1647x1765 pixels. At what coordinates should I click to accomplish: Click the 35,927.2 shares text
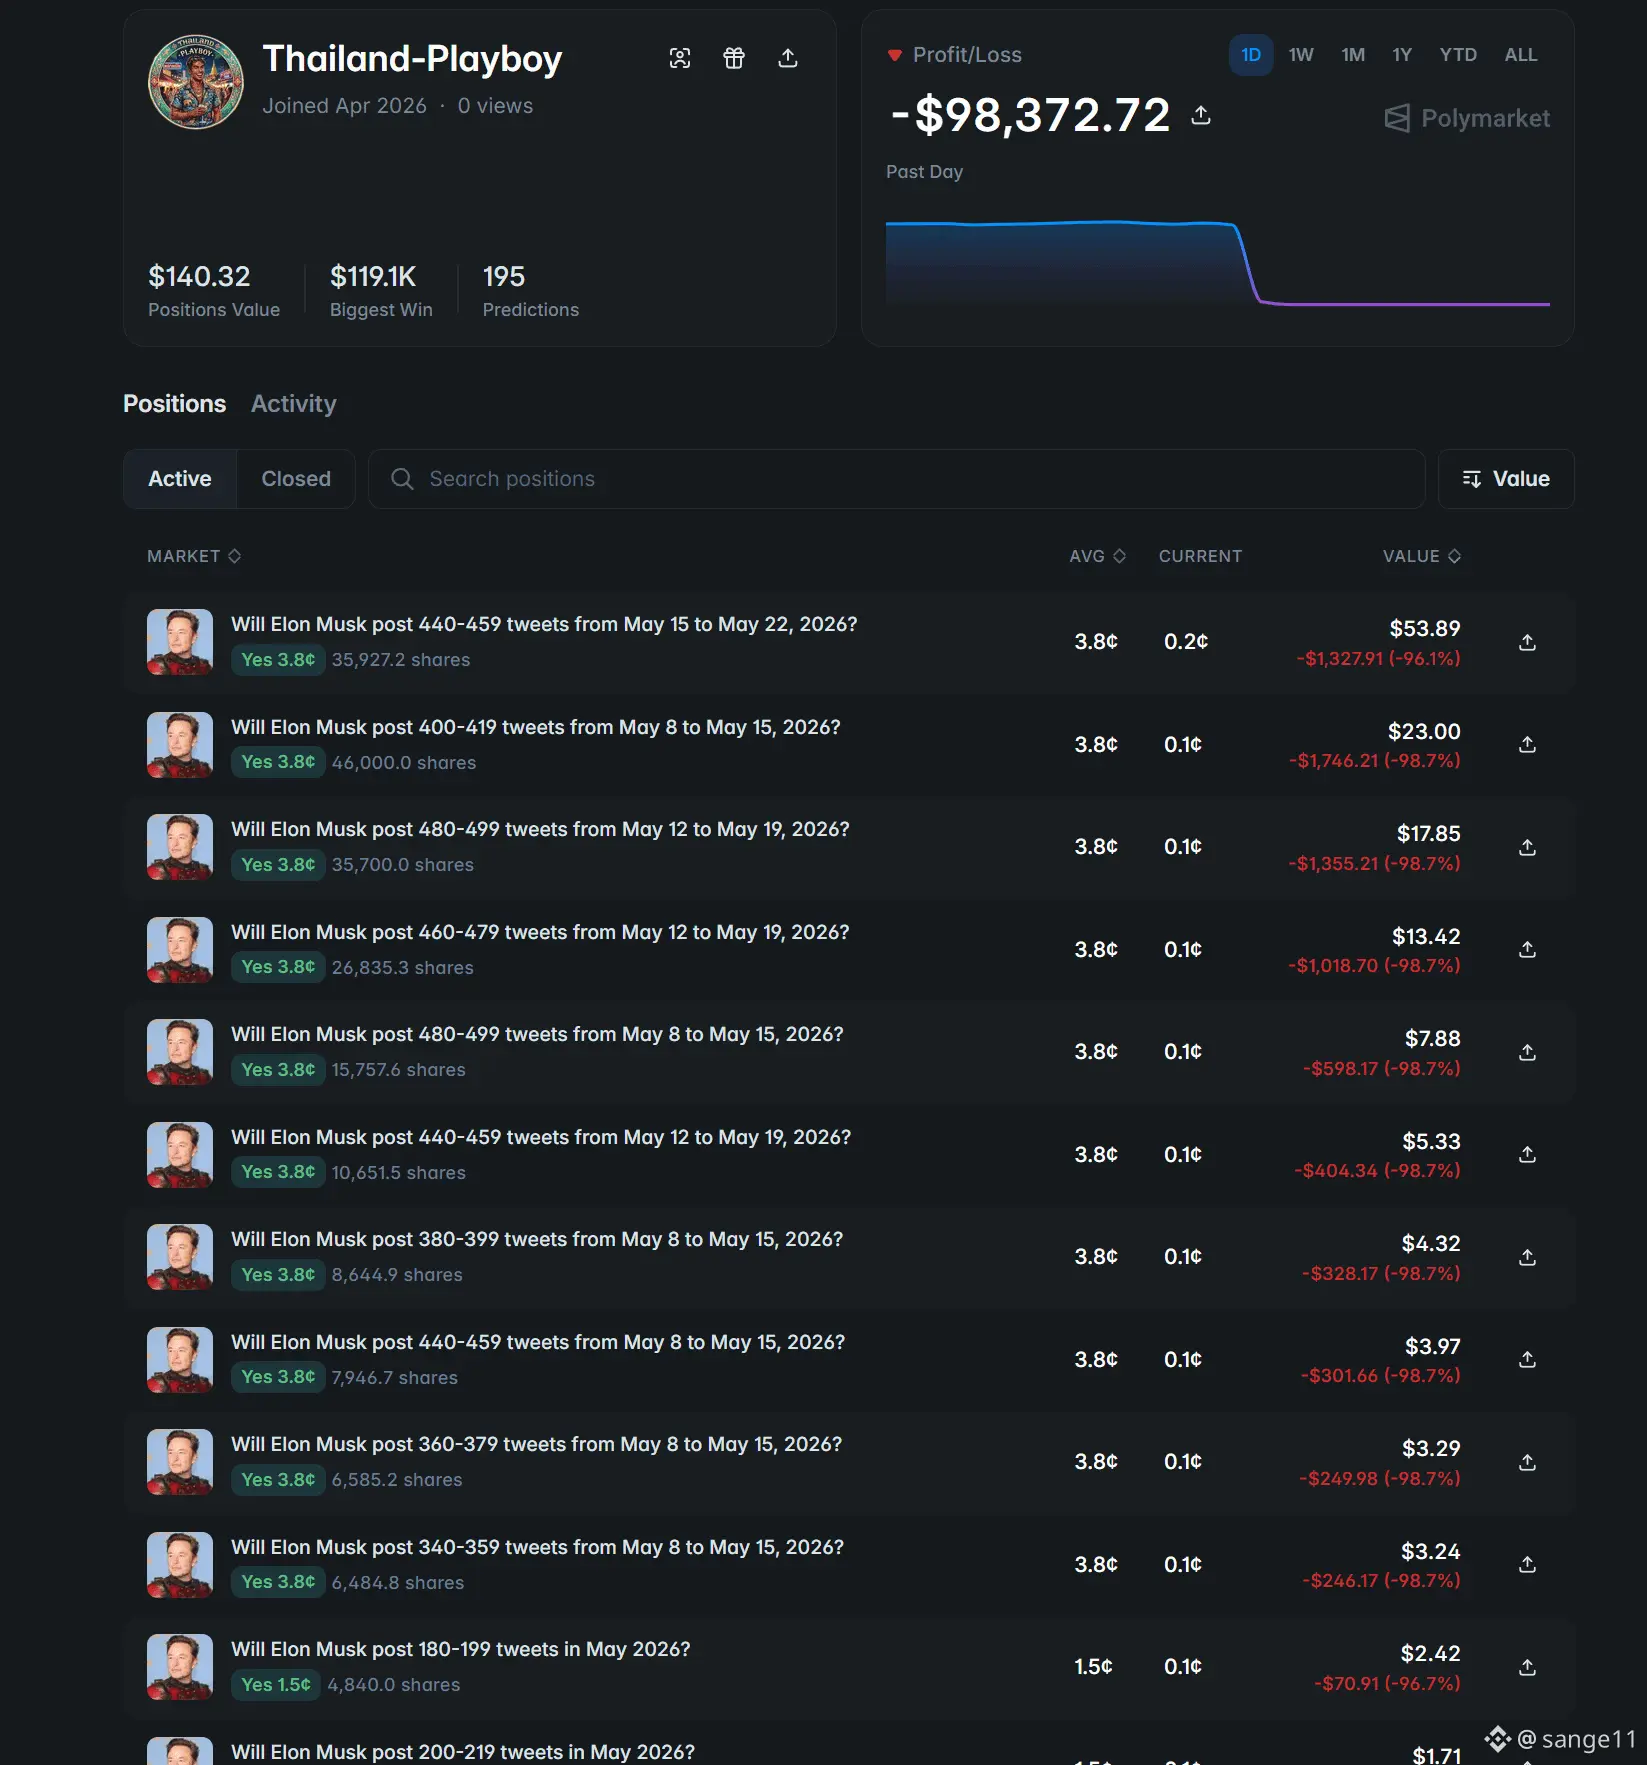(x=401, y=660)
